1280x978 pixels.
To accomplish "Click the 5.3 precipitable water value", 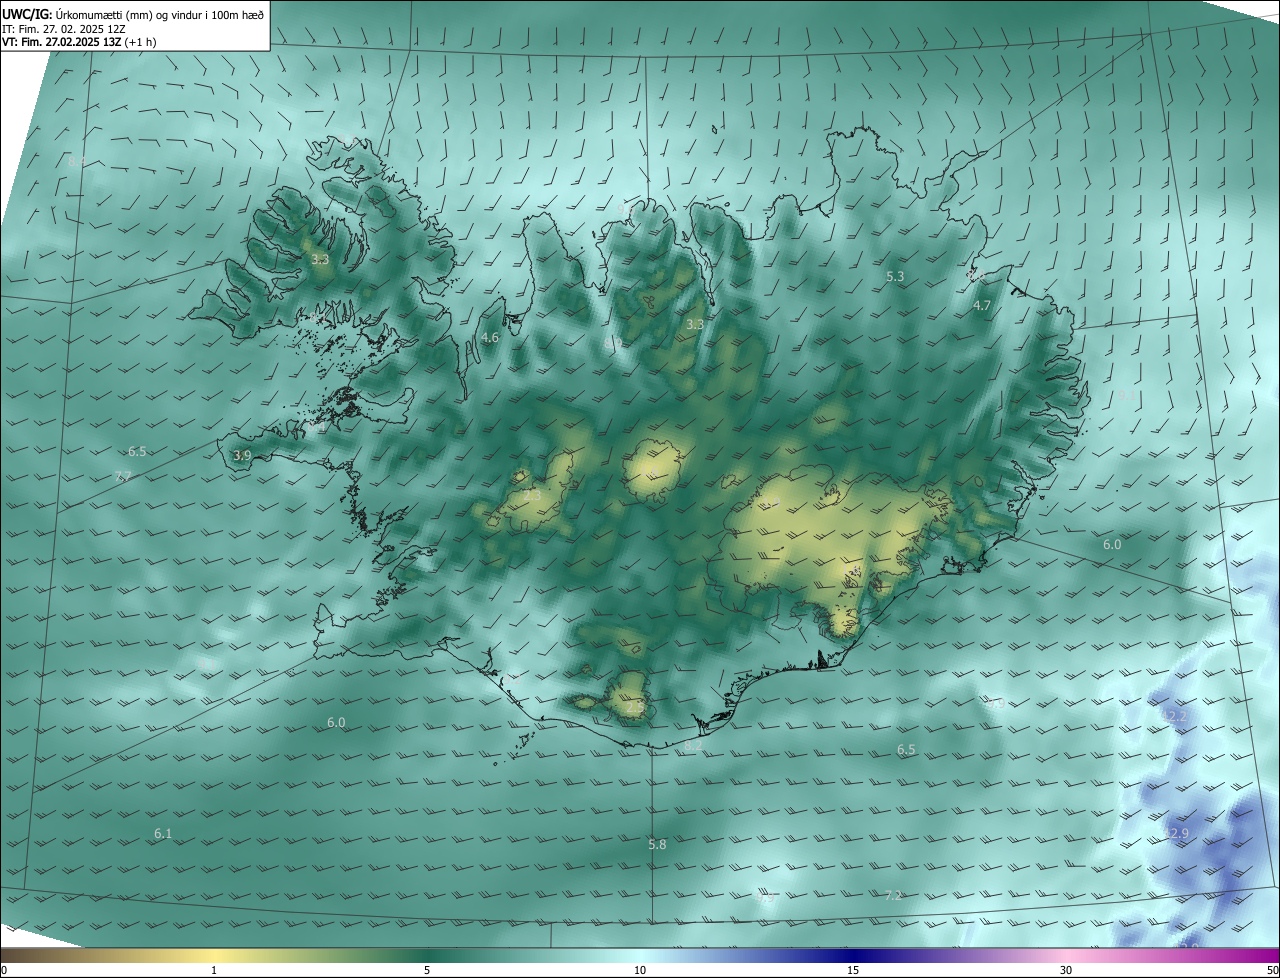I will pyautogui.click(x=895, y=276).
